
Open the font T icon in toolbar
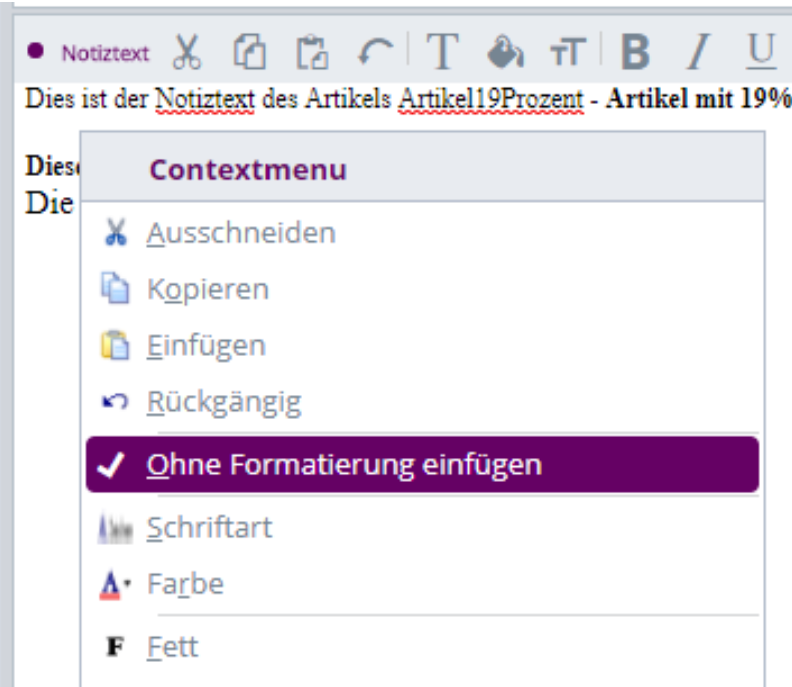(x=441, y=53)
